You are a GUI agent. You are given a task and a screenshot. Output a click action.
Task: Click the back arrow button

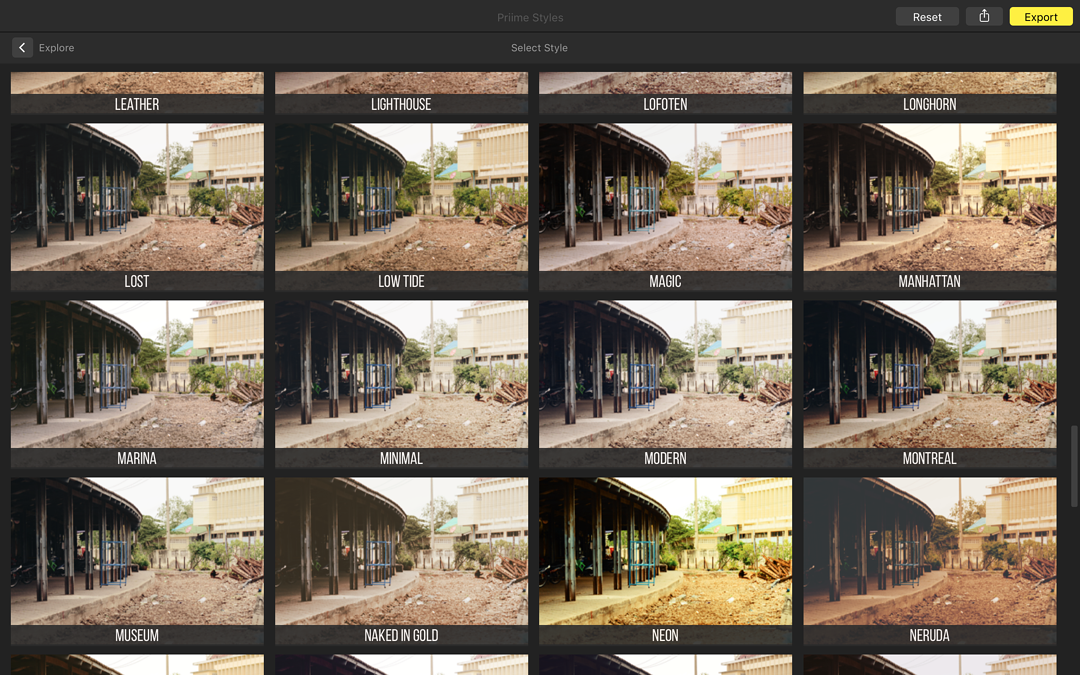click(22, 48)
